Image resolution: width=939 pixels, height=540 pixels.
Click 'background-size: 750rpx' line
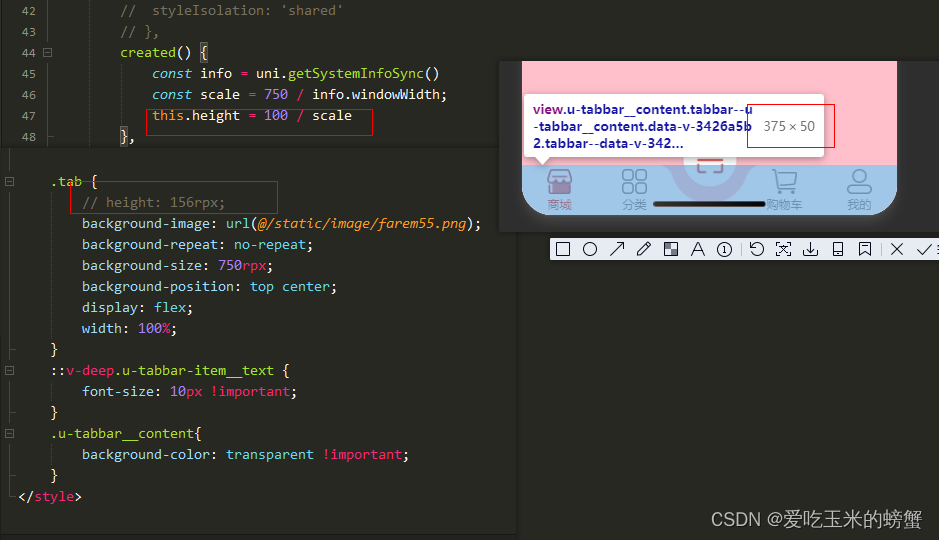coord(177,265)
